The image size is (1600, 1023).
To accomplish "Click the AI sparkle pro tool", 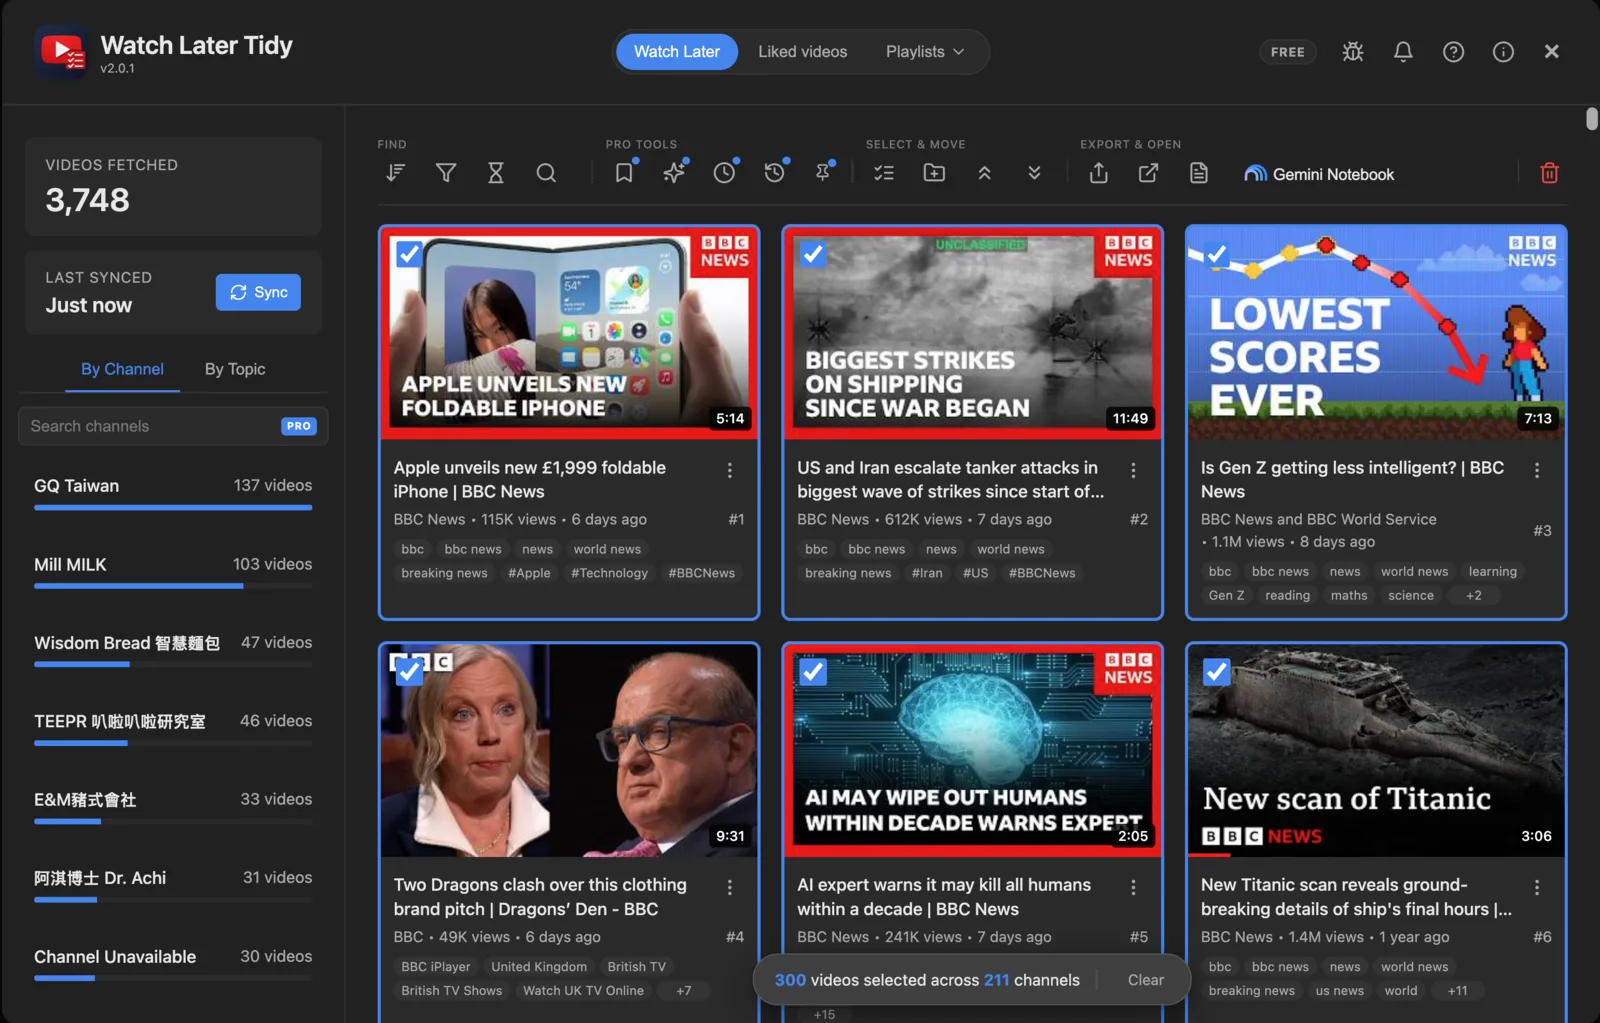I will 674,173.
